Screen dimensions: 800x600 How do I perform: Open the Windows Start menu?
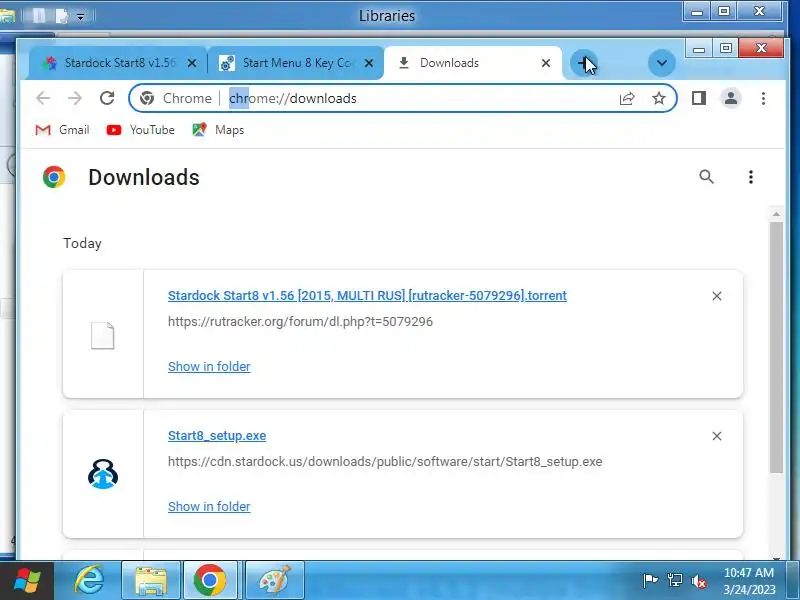(x=27, y=581)
